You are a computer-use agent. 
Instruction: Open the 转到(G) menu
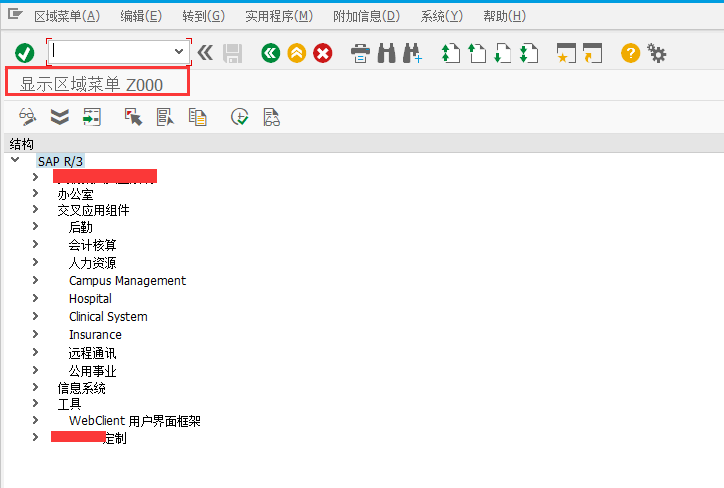pyautogui.click(x=203, y=16)
